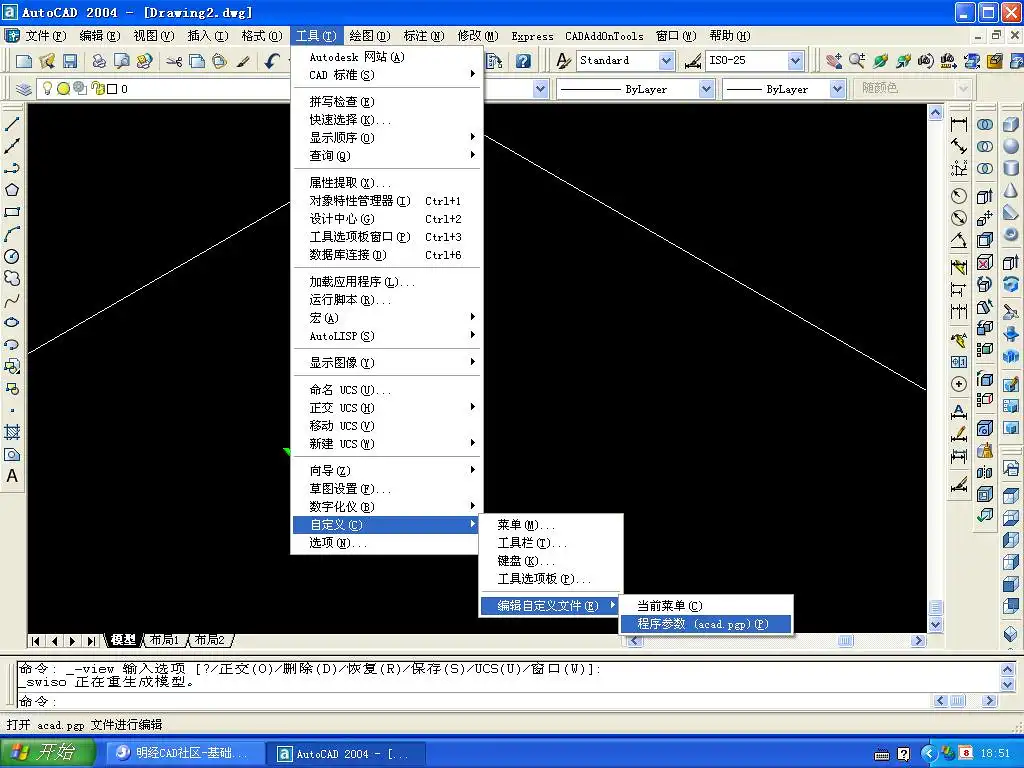
Task: Click the Angular Dimension icon
Action: [x=959, y=240]
